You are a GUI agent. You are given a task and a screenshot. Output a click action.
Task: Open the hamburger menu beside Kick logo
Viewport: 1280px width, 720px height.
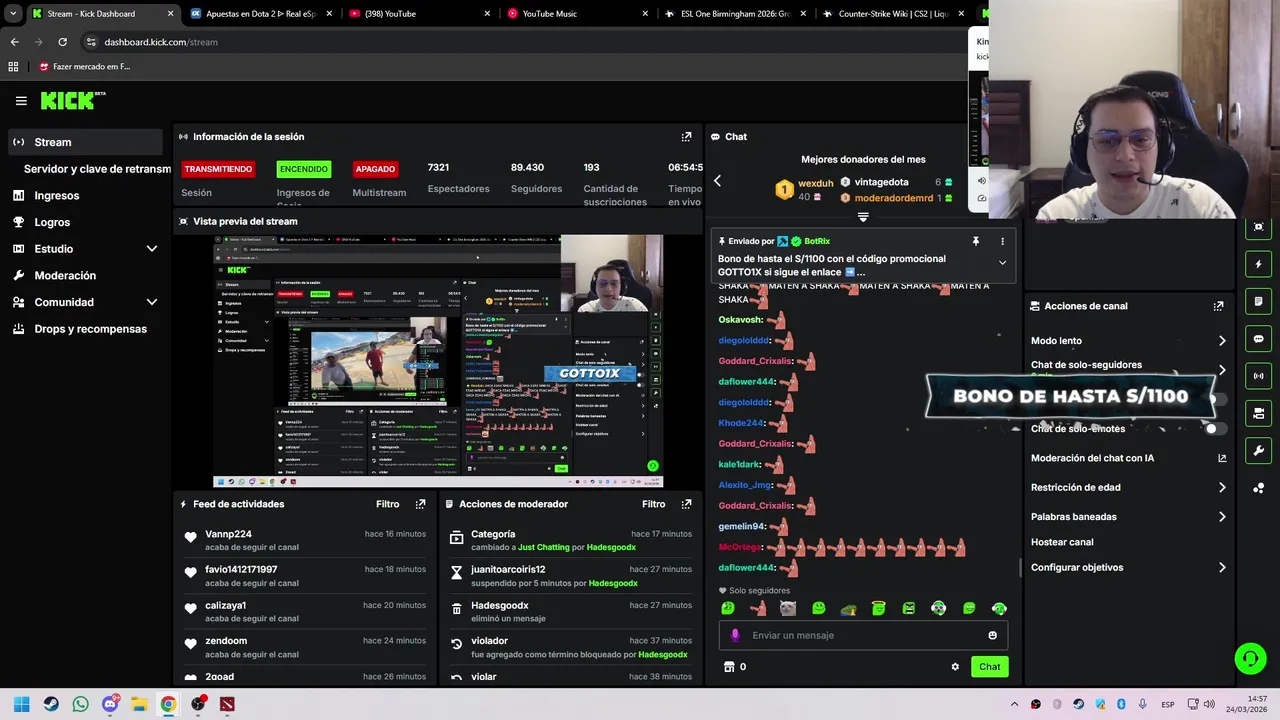(21, 101)
